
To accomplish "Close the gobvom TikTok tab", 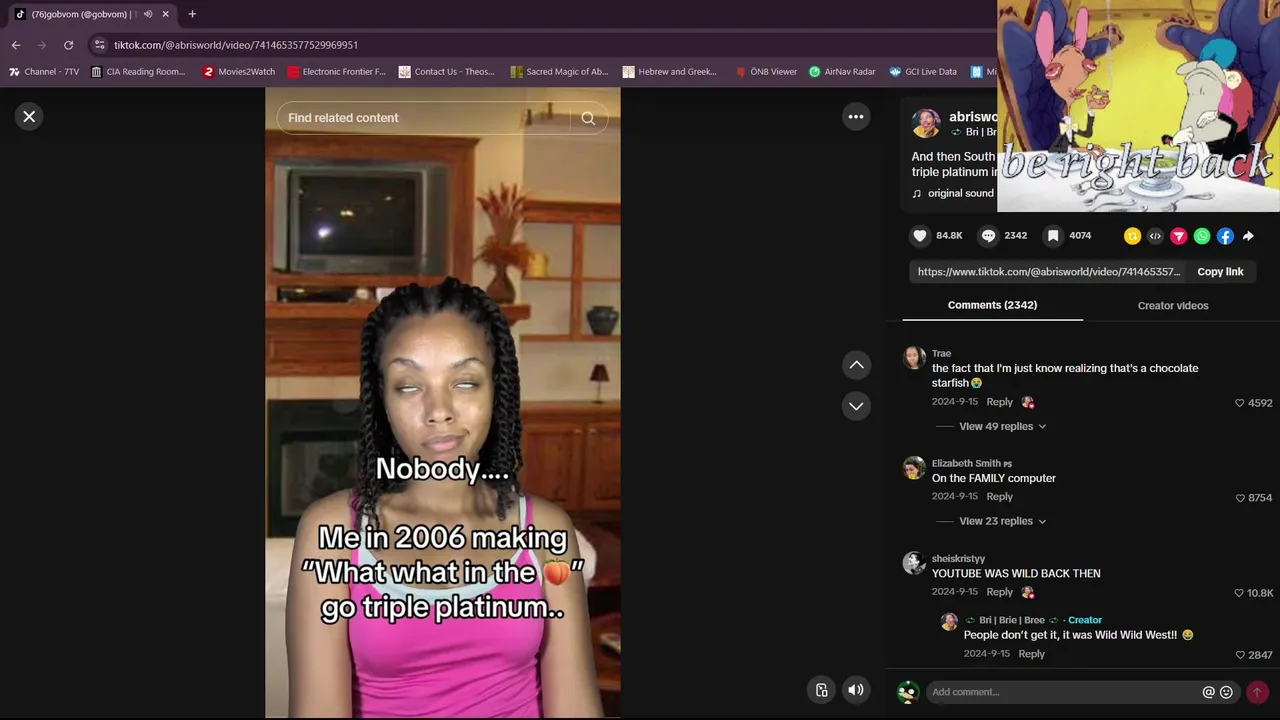I will pyautogui.click(x=166, y=14).
